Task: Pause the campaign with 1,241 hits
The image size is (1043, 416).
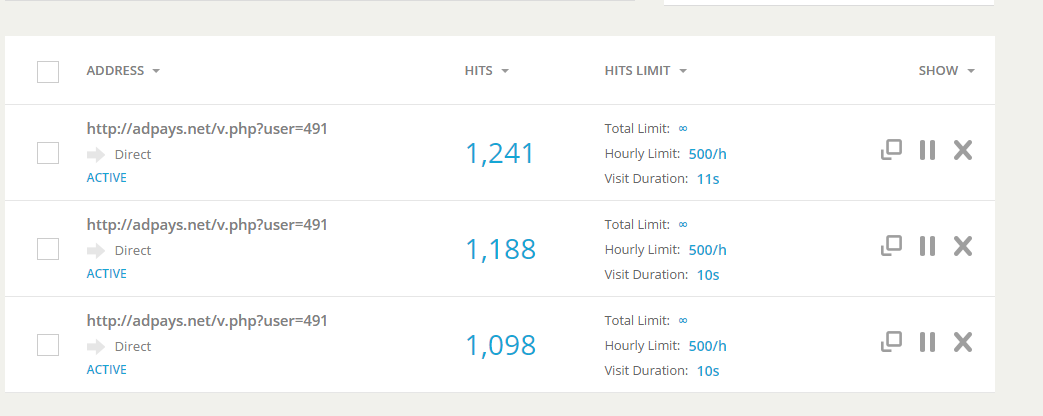Action: [927, 150]
